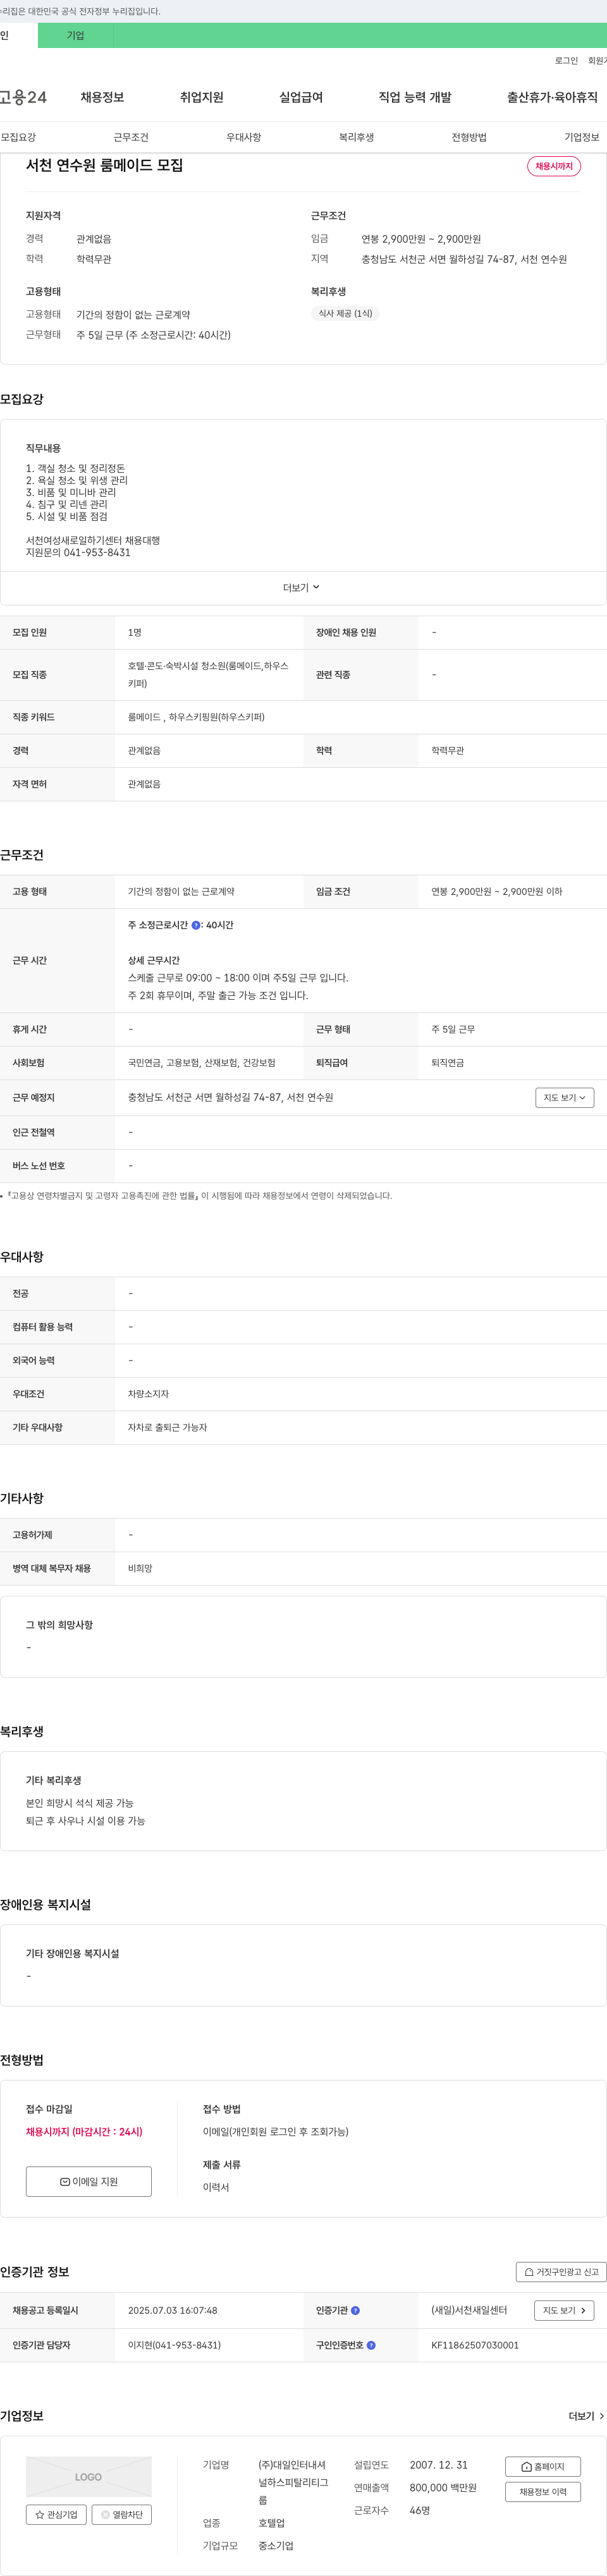Open the 출산휴가·육아휴직 menu

[552, 97]
